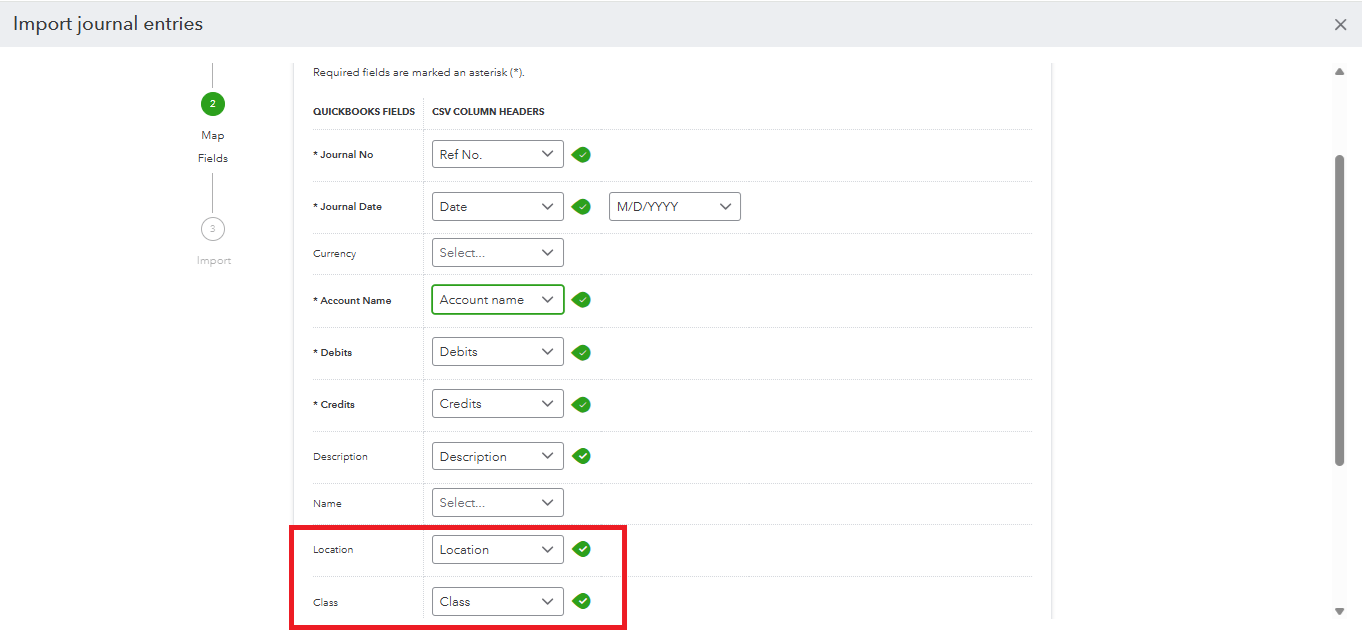The image size is (1362, 634).
Task: Click the scroll up arrow
Action: (1340, 72)
